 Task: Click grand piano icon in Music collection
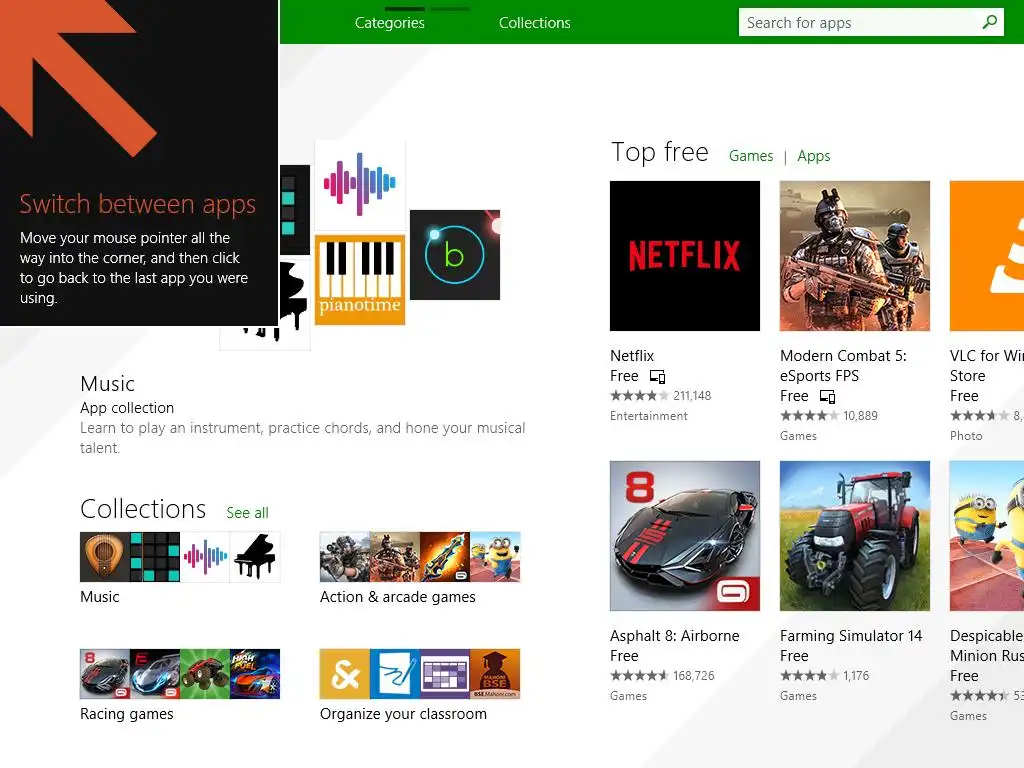[x=255, y=557]
